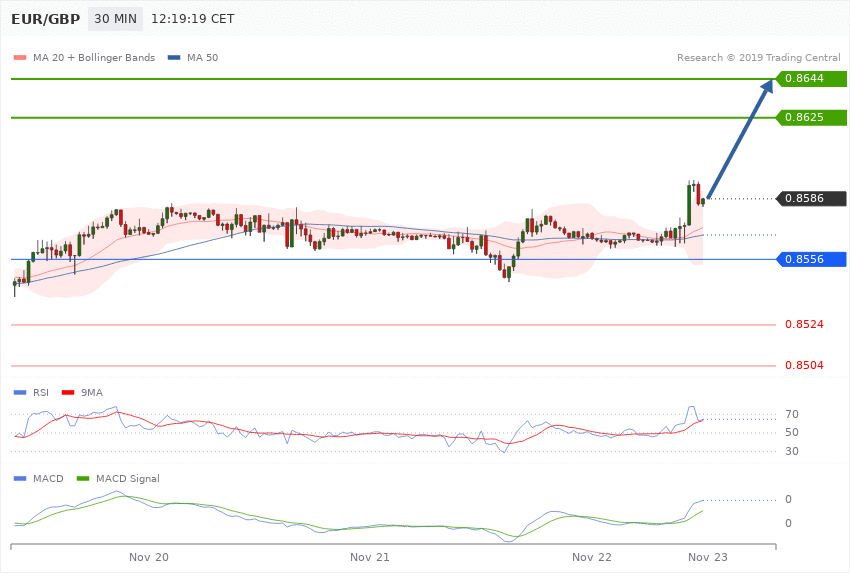The width and height of the screenshot is (850, 576).
Task: Click the 9MA legend label
Action: (92, 392)
